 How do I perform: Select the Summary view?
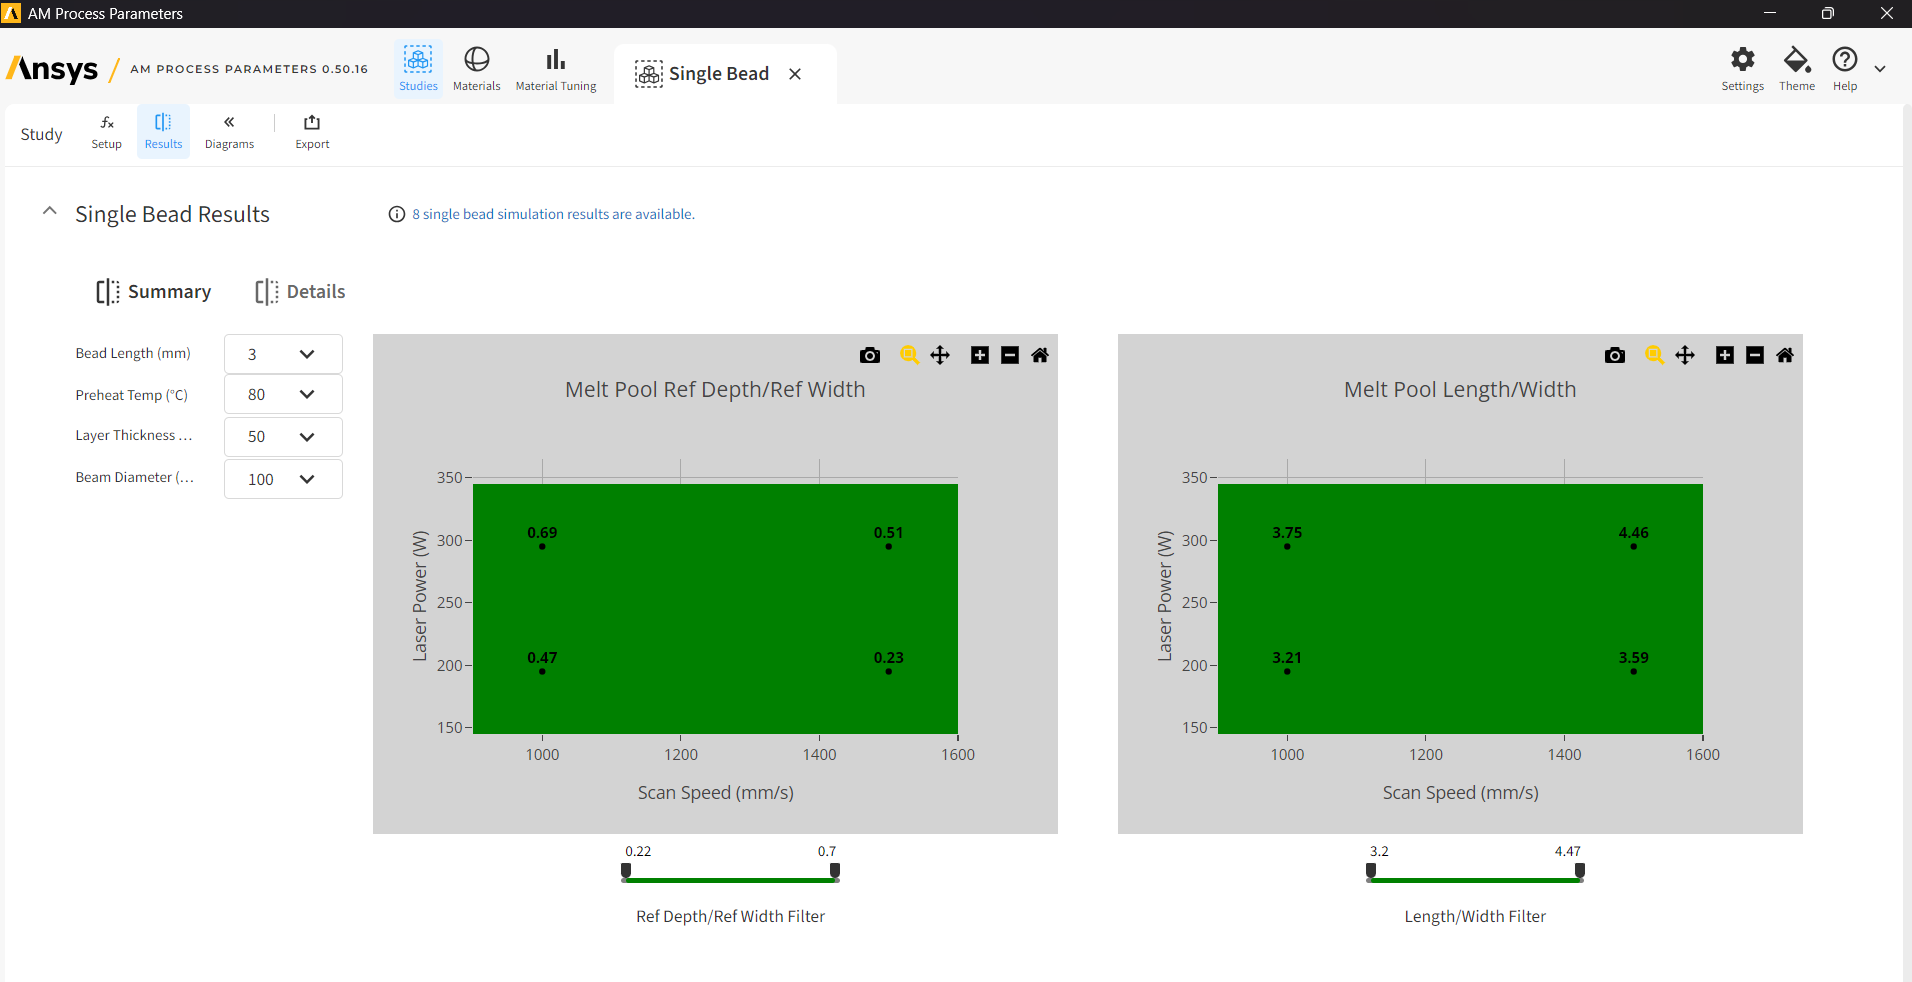(x=154, y=292)
